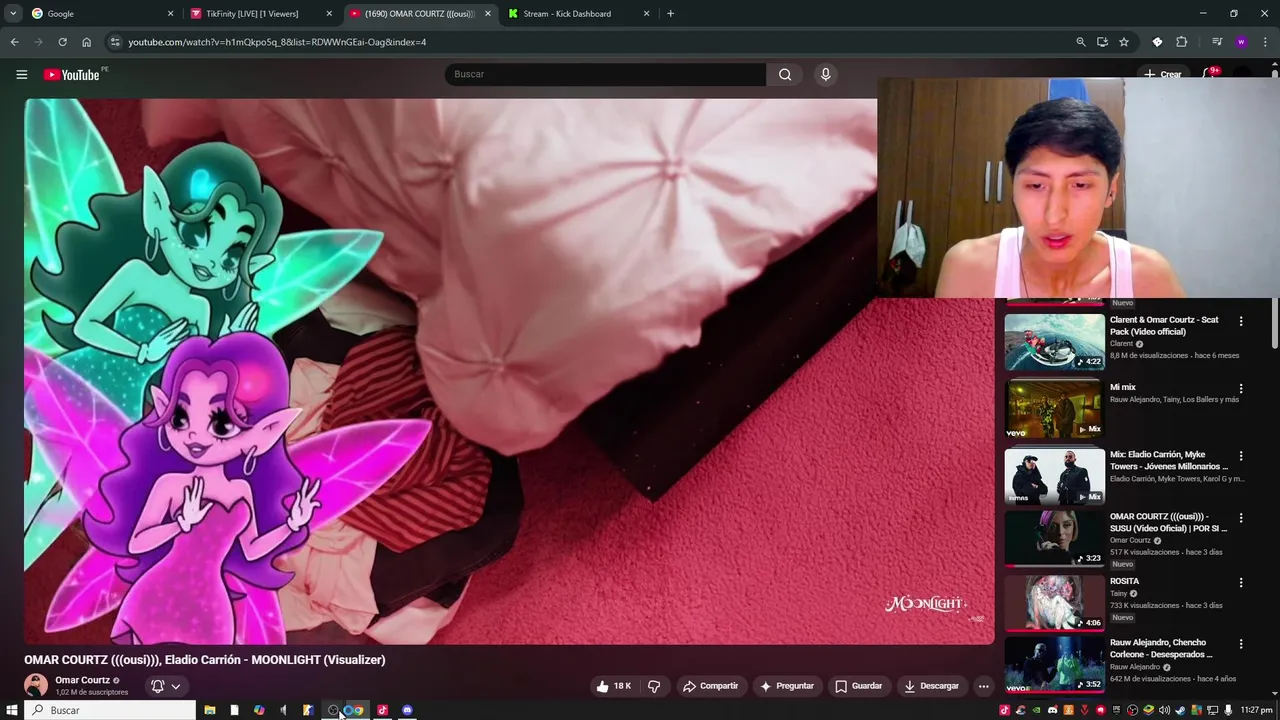
Task: Go to the YouTube home logo
Action: pos(71,75)
